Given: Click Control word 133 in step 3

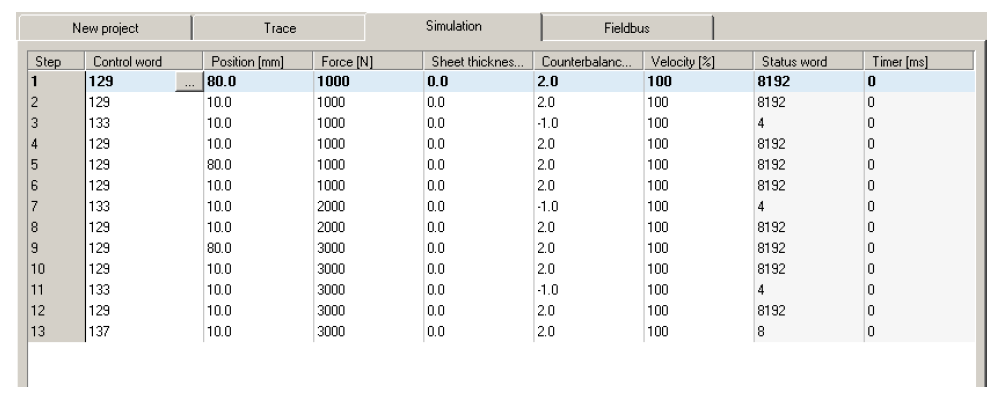Looking at the screenshot, I should pos(144,124).
